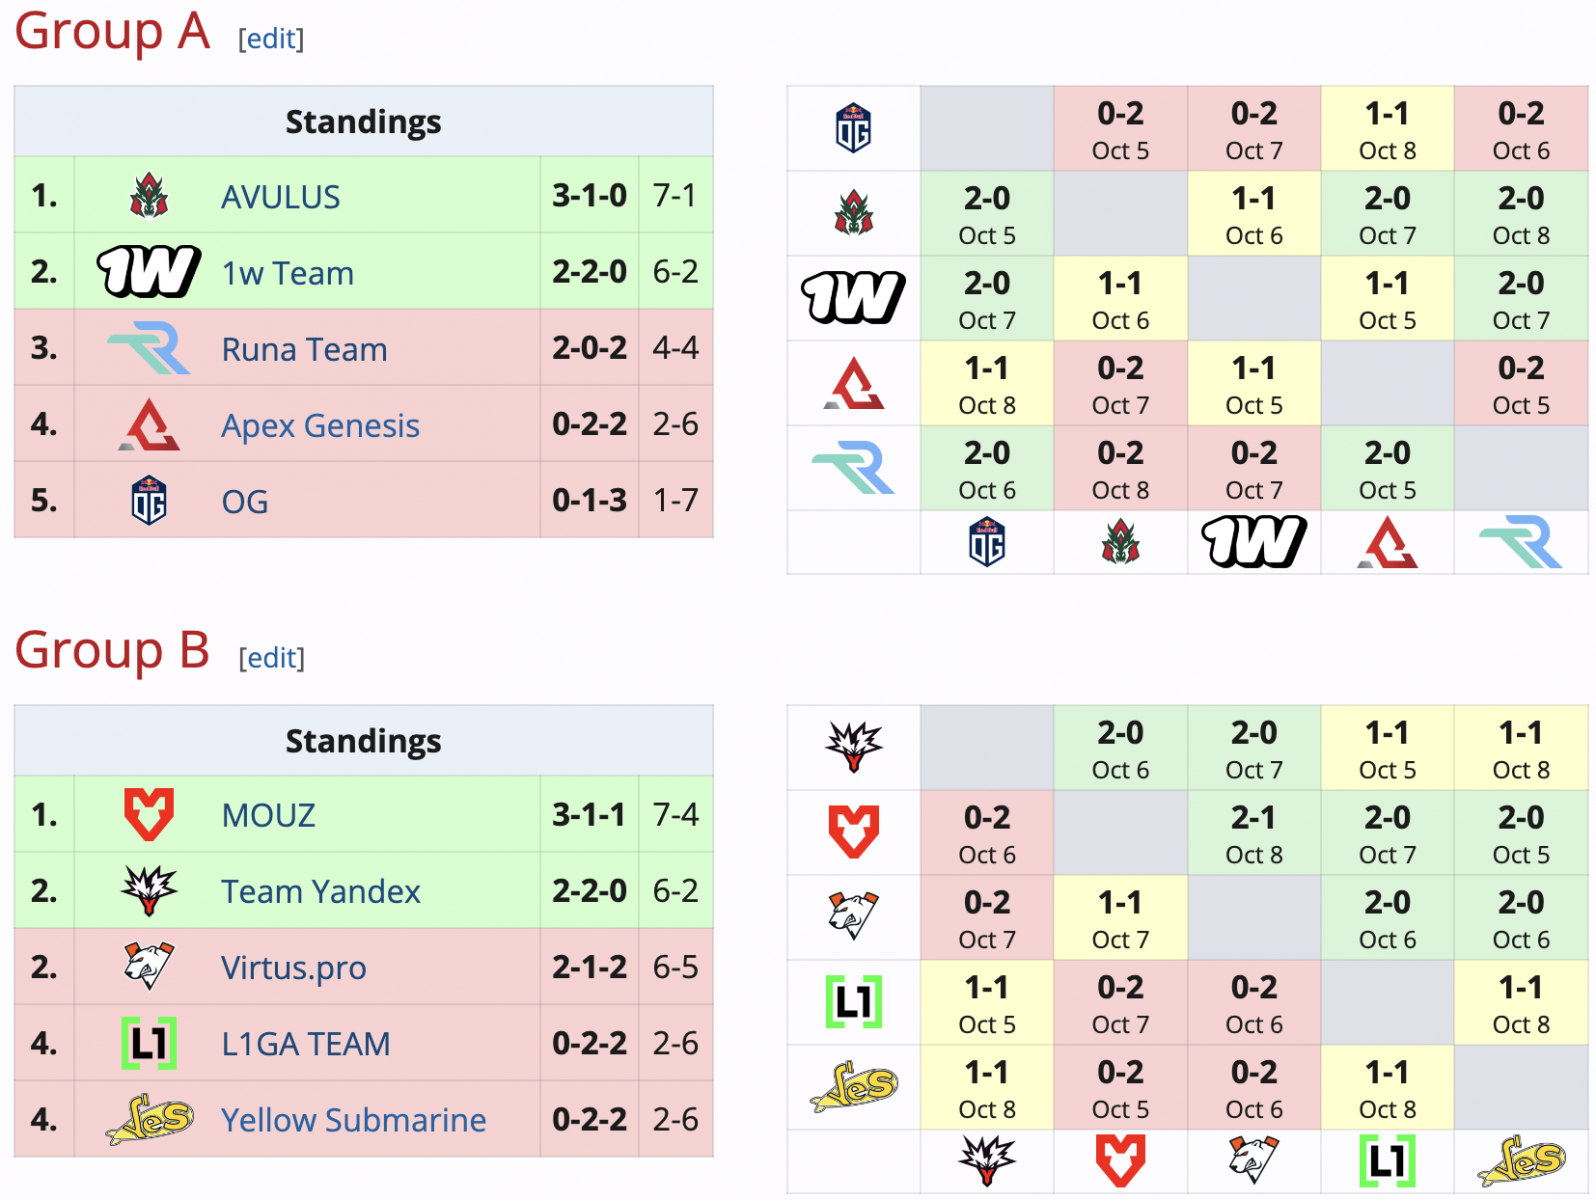Click the OG logo in Group A standings
The image size is (1596, 1200).
click(149, 501)
